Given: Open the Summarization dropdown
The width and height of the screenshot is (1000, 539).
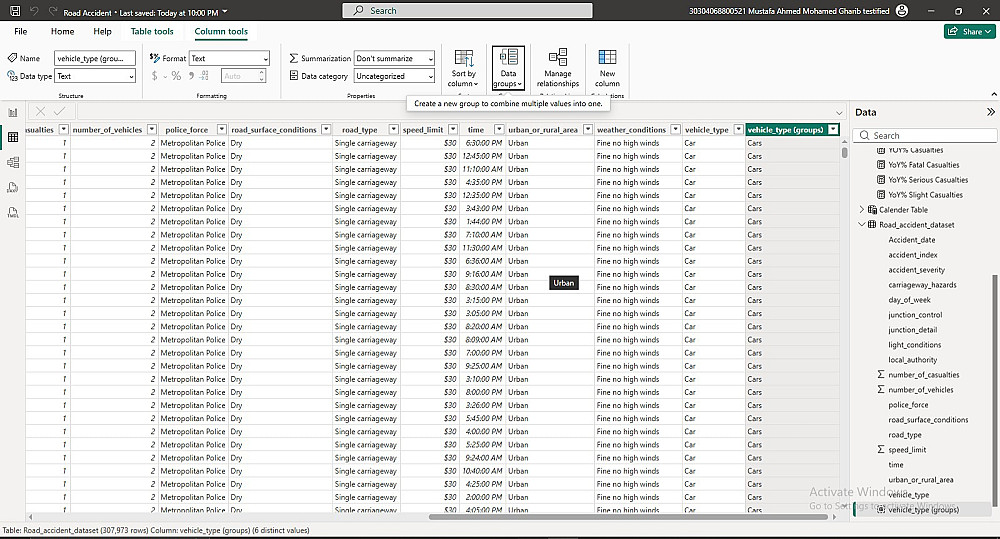Looking at the screenshot, I should point(395,59).
